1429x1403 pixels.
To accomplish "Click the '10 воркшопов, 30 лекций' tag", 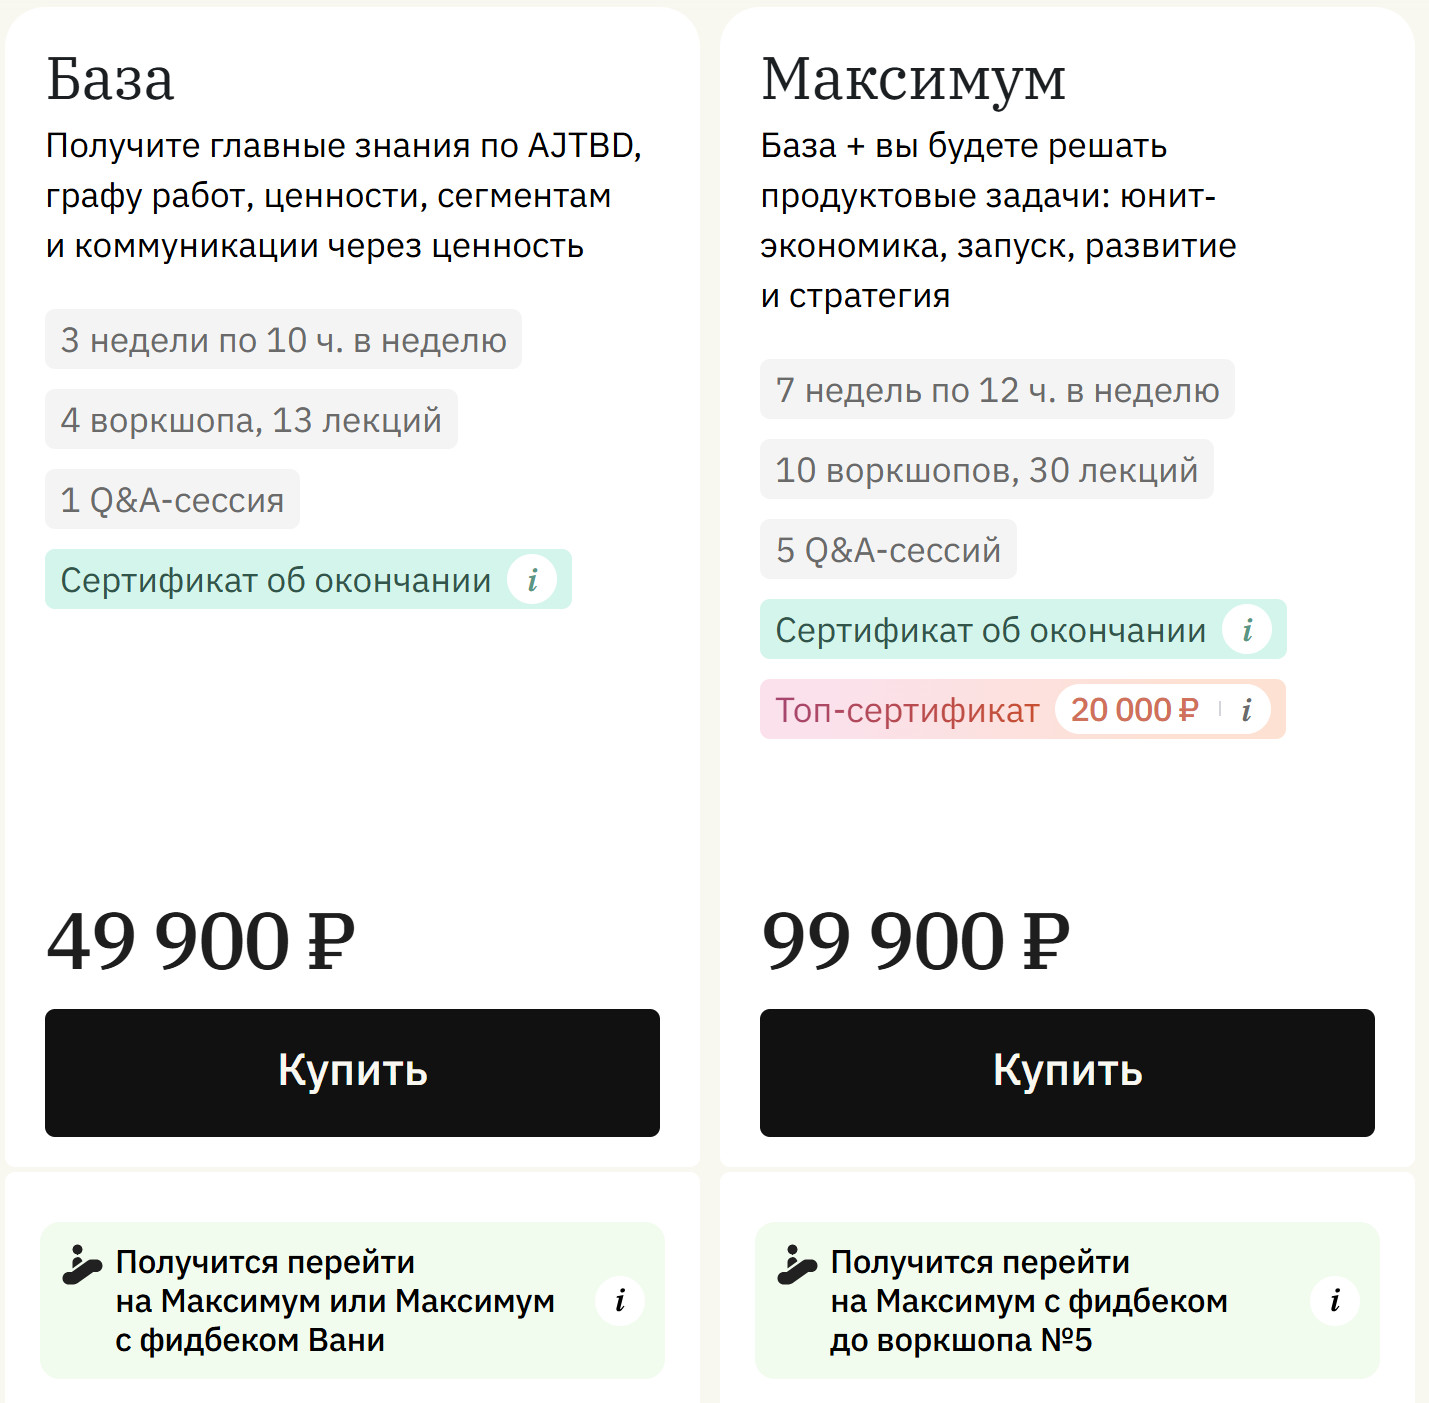I will pyautogui.click(x=986, y=470).
